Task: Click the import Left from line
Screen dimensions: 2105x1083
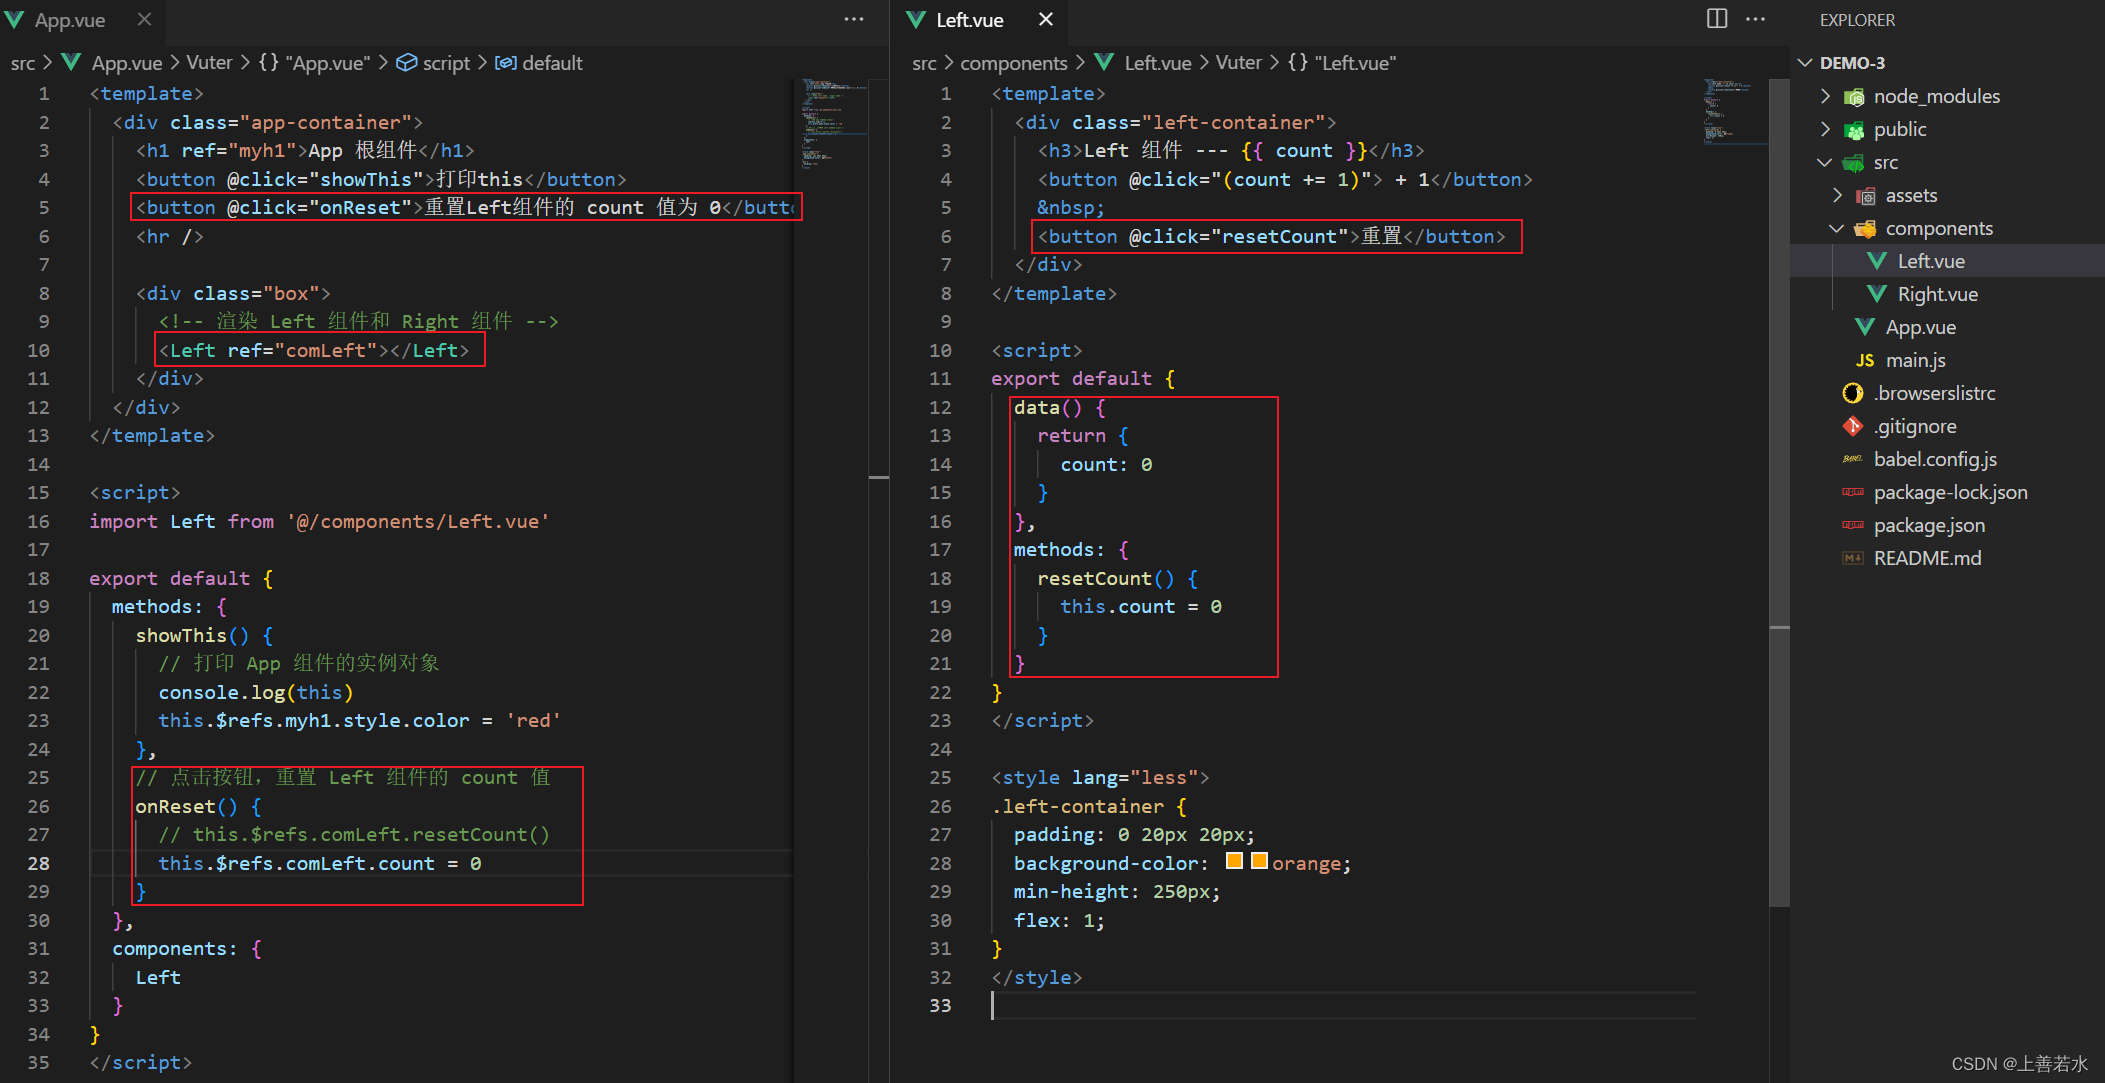Action: (x=319, y=521)
